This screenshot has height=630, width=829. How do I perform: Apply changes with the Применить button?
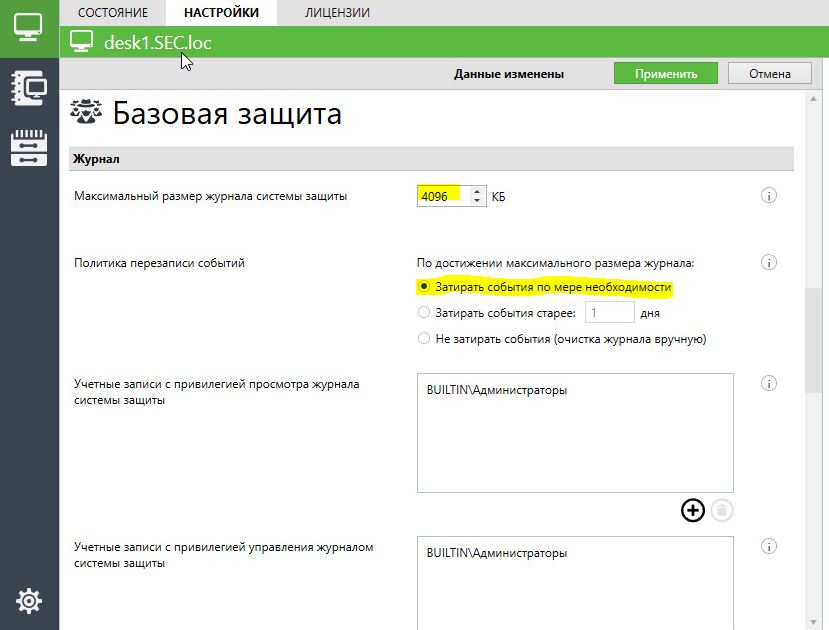tap(666, 73)
